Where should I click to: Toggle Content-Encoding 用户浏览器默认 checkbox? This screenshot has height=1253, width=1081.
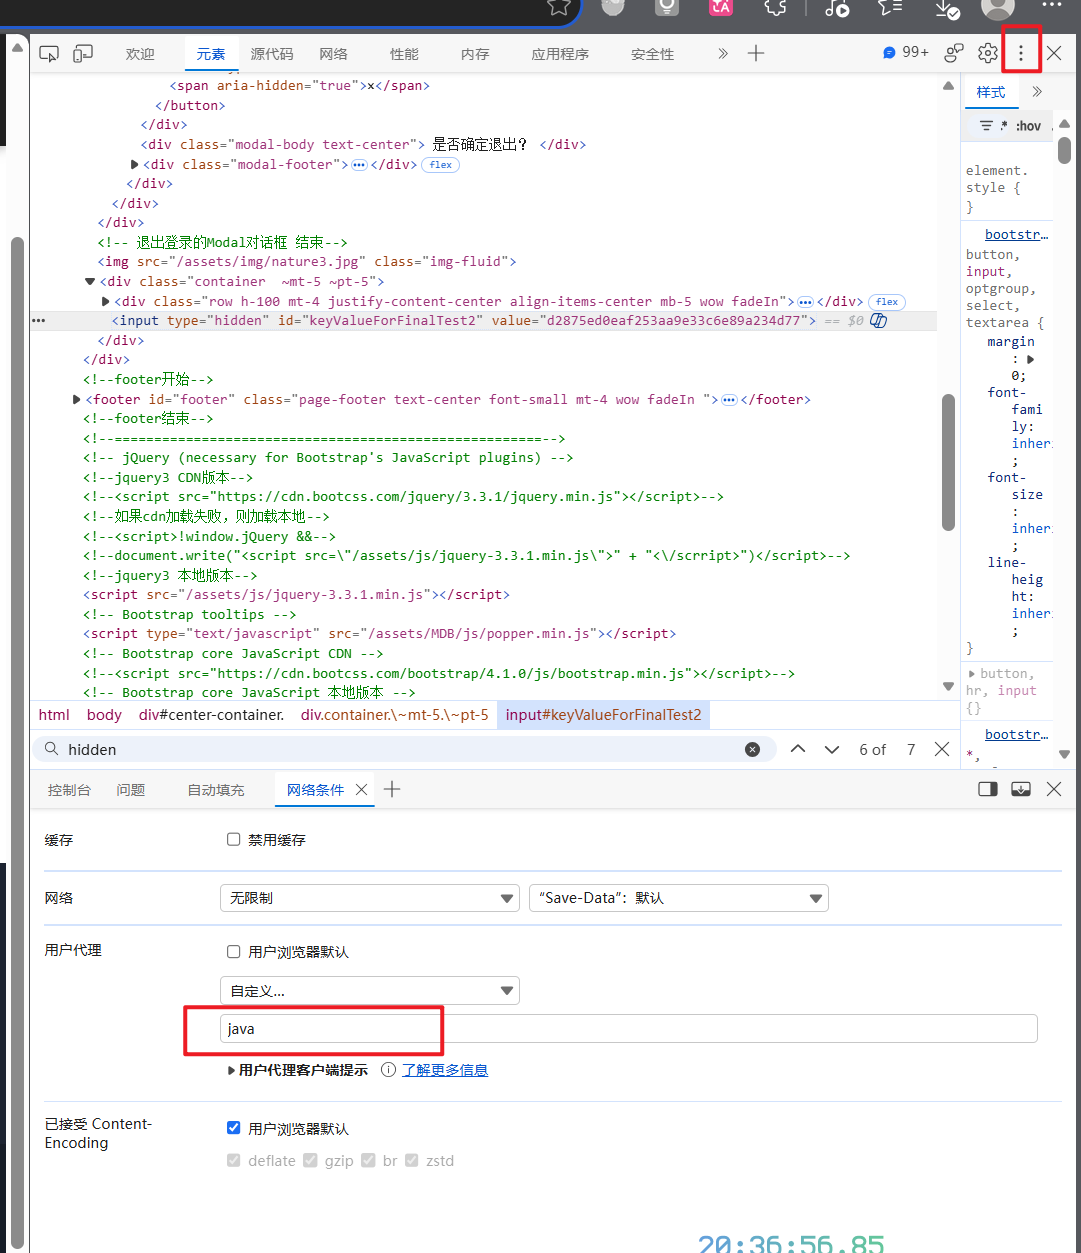234,1128
